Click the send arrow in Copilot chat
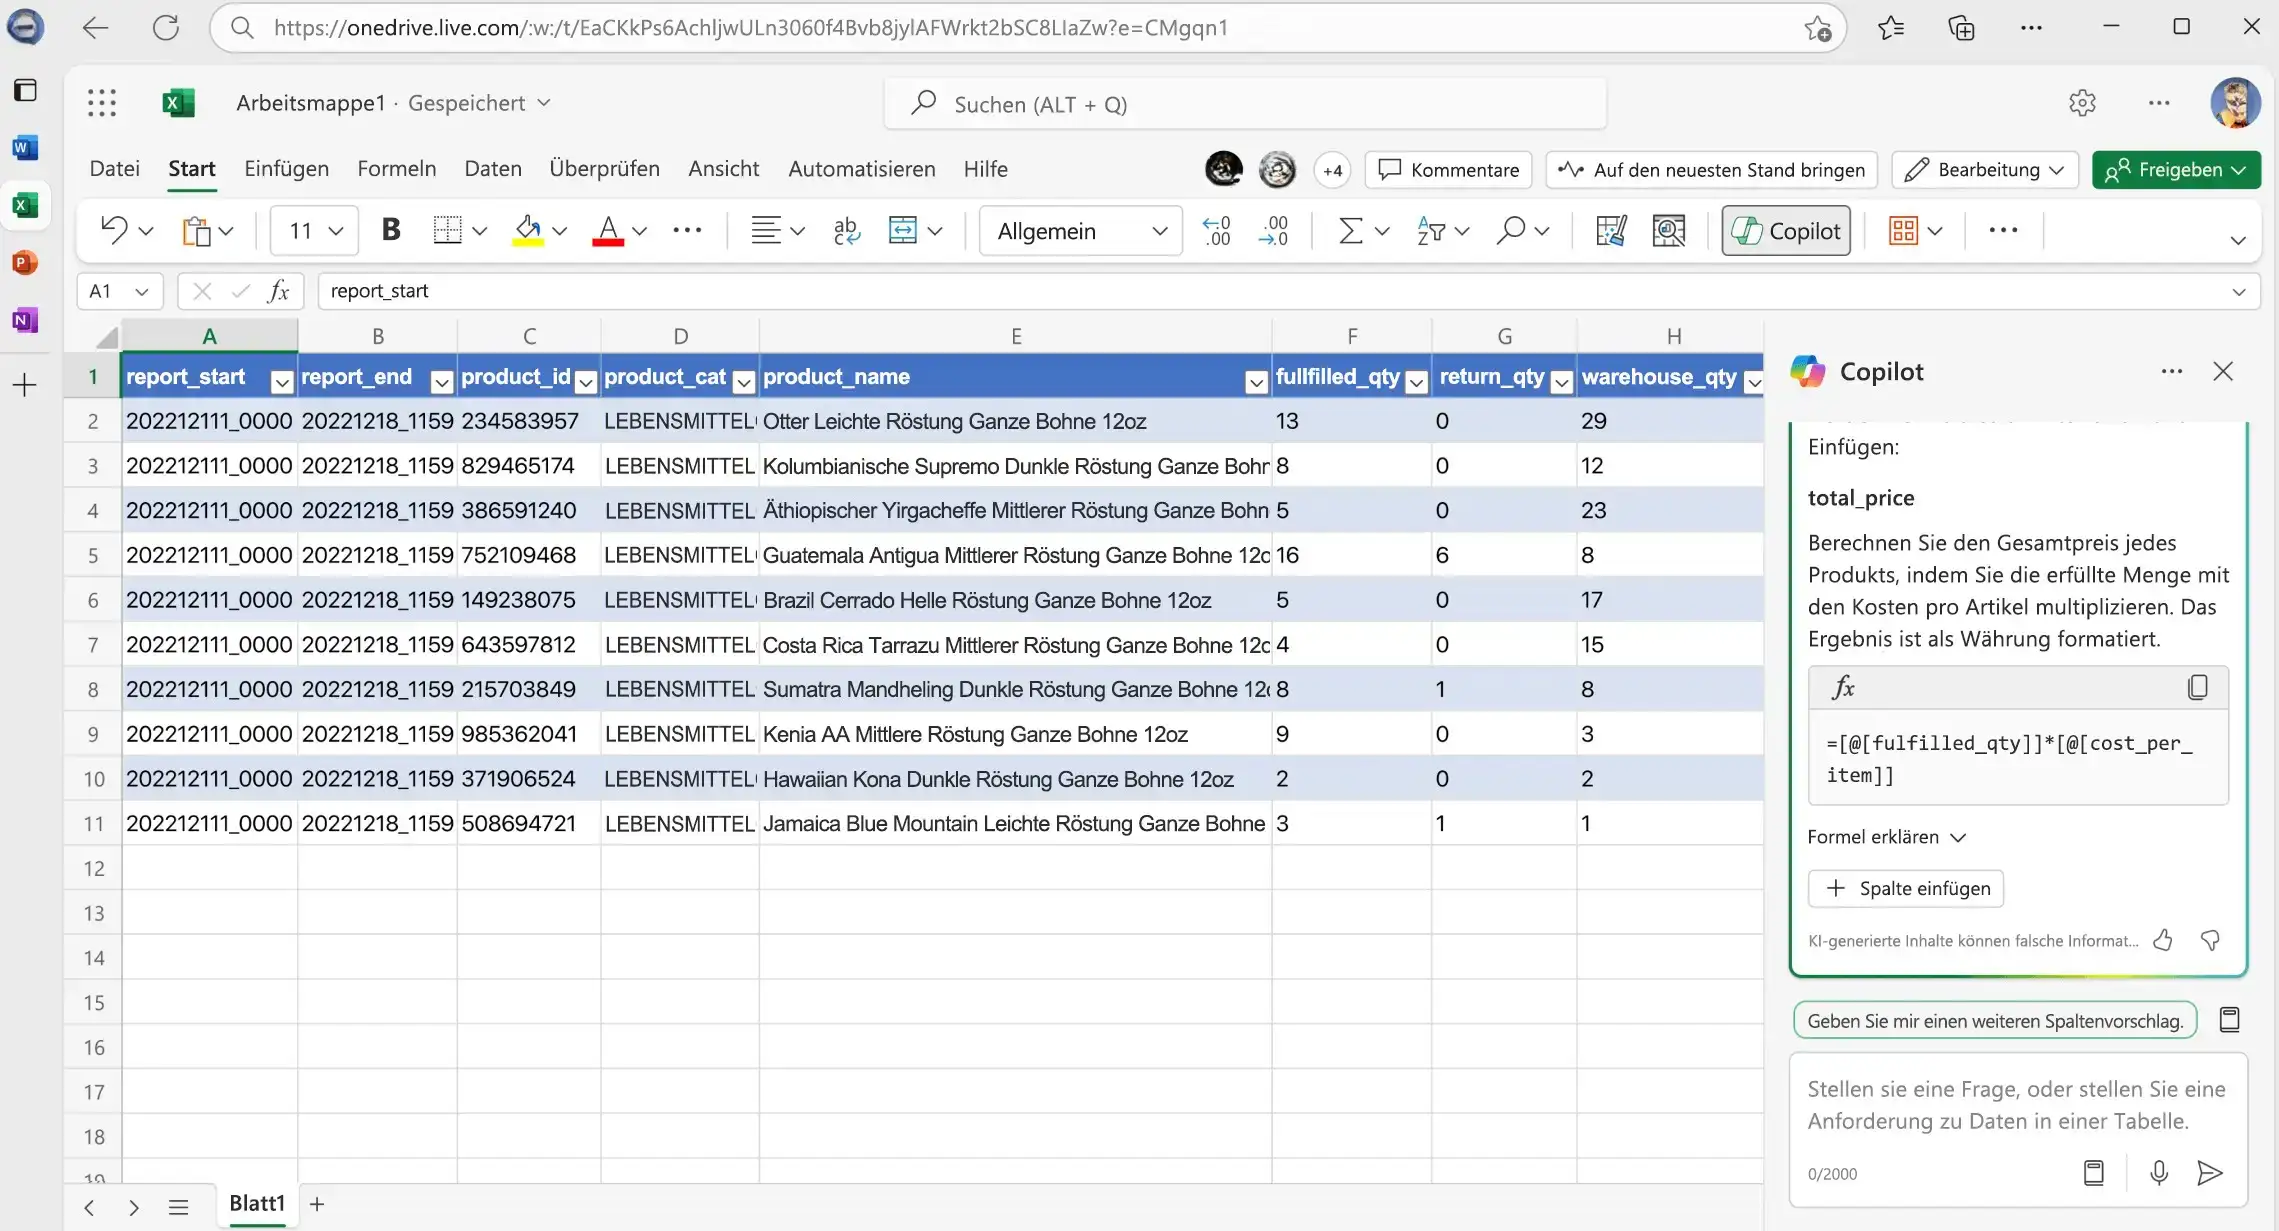Image resolution: width=2279 pixels, height=1231 pixels. [2209, 1173]
